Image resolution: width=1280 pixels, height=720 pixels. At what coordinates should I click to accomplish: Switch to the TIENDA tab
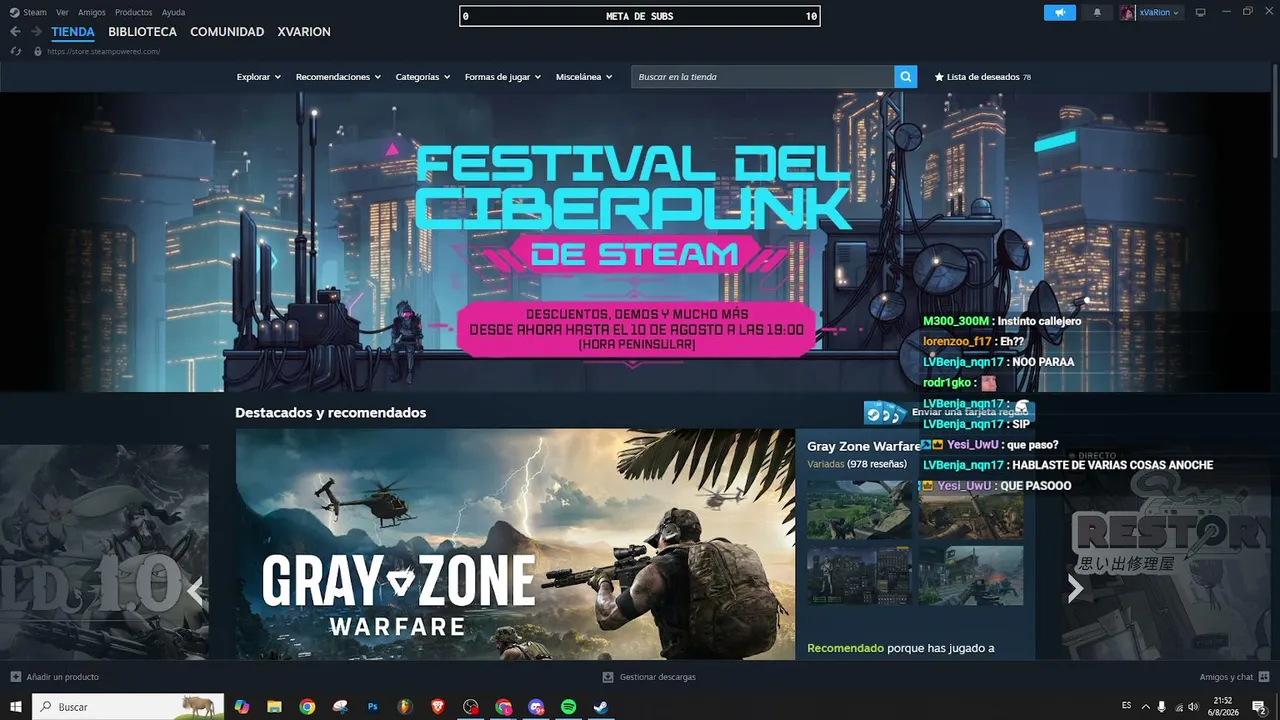(73, 32)
